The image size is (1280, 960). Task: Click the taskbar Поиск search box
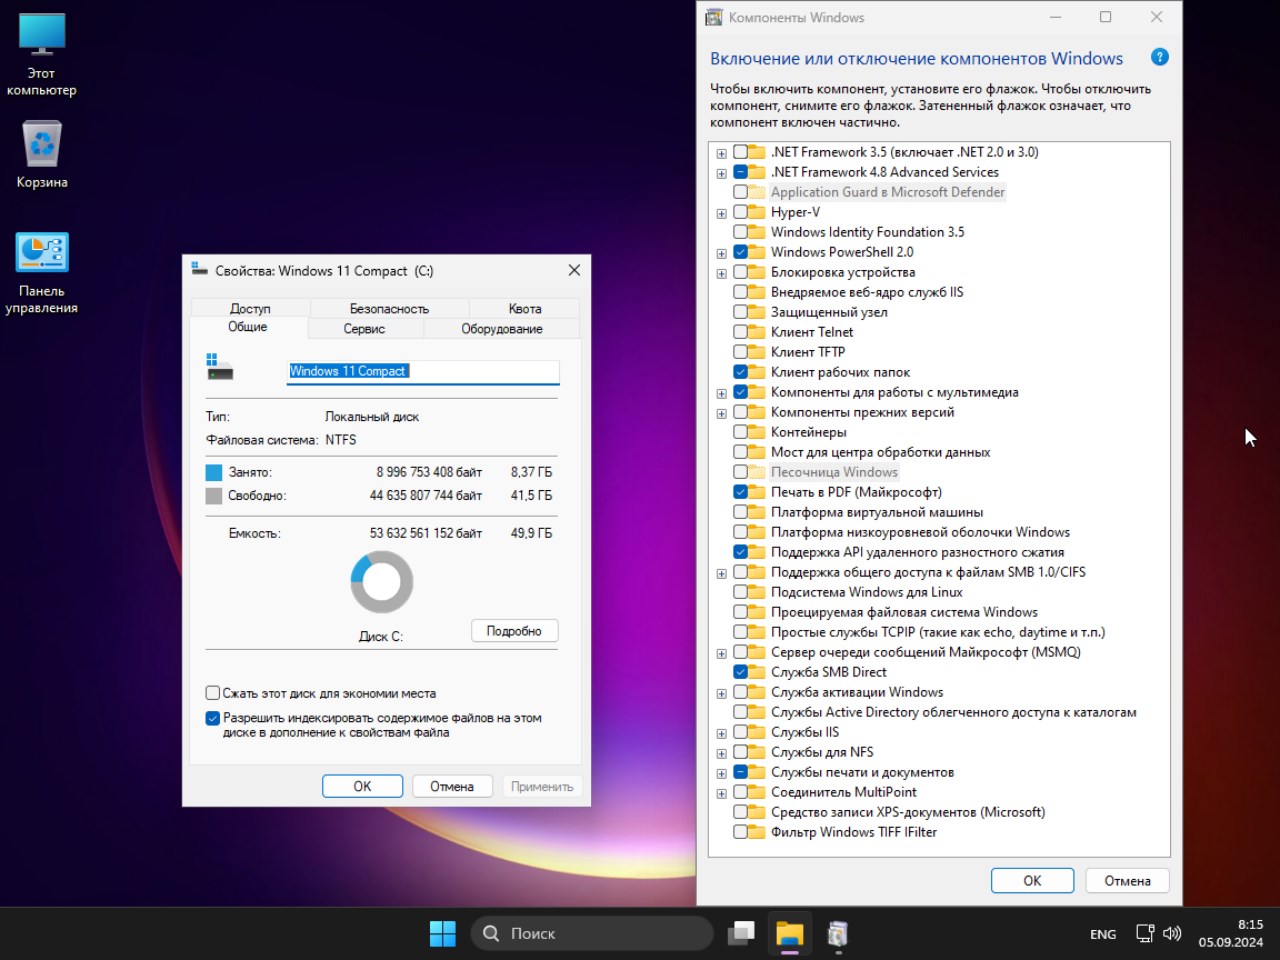(x=591, y=933)
